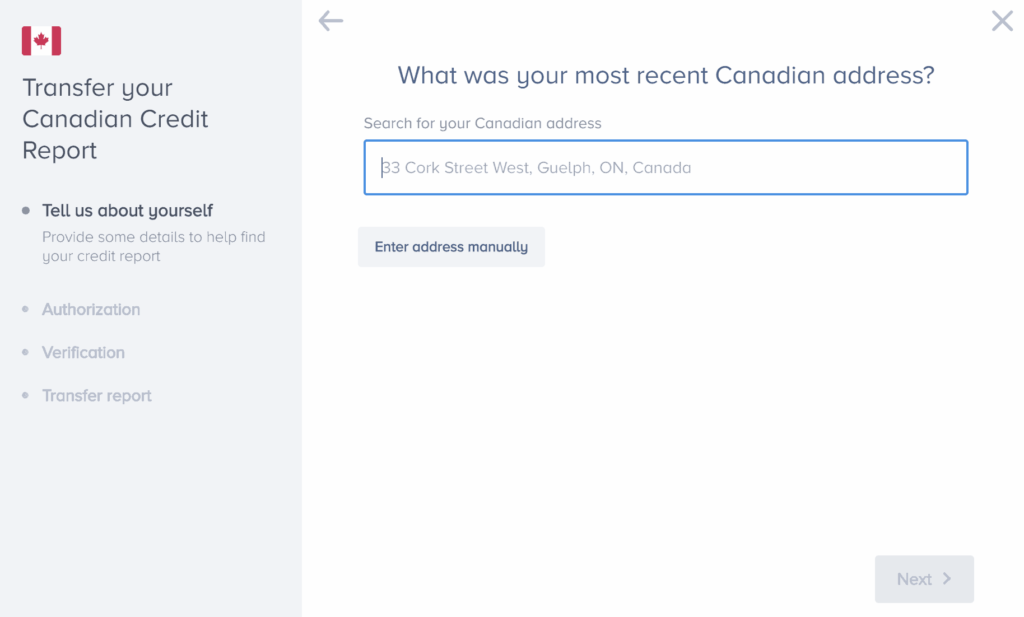Image resolution: width=1024 pixels, height=617 pixels.
Task: Click the Search for your Canadian address label
Action: (482, 124)
